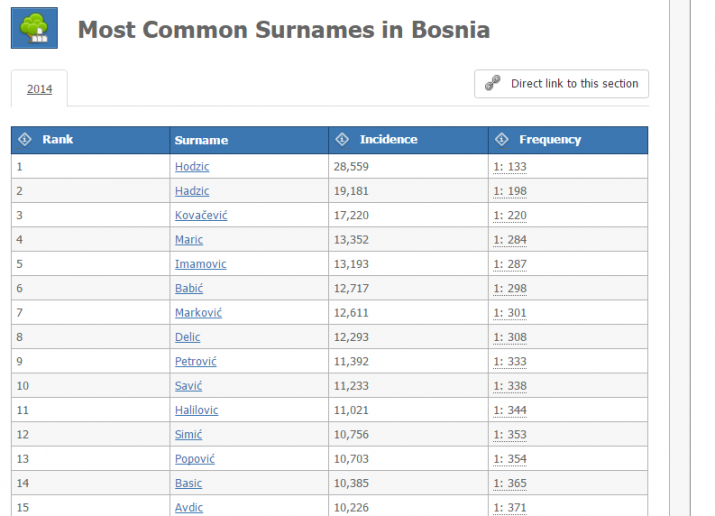Click the 1: 133 frequency value
This screenshot has height=516, width=715.
pyautogui.click(x=510, y=167)
